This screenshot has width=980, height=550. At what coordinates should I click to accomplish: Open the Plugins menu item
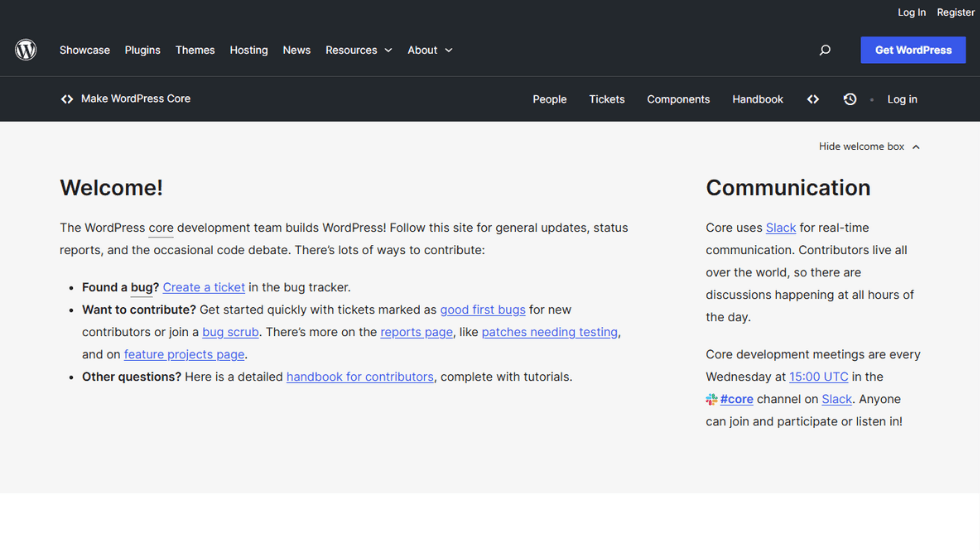point(142,50)
